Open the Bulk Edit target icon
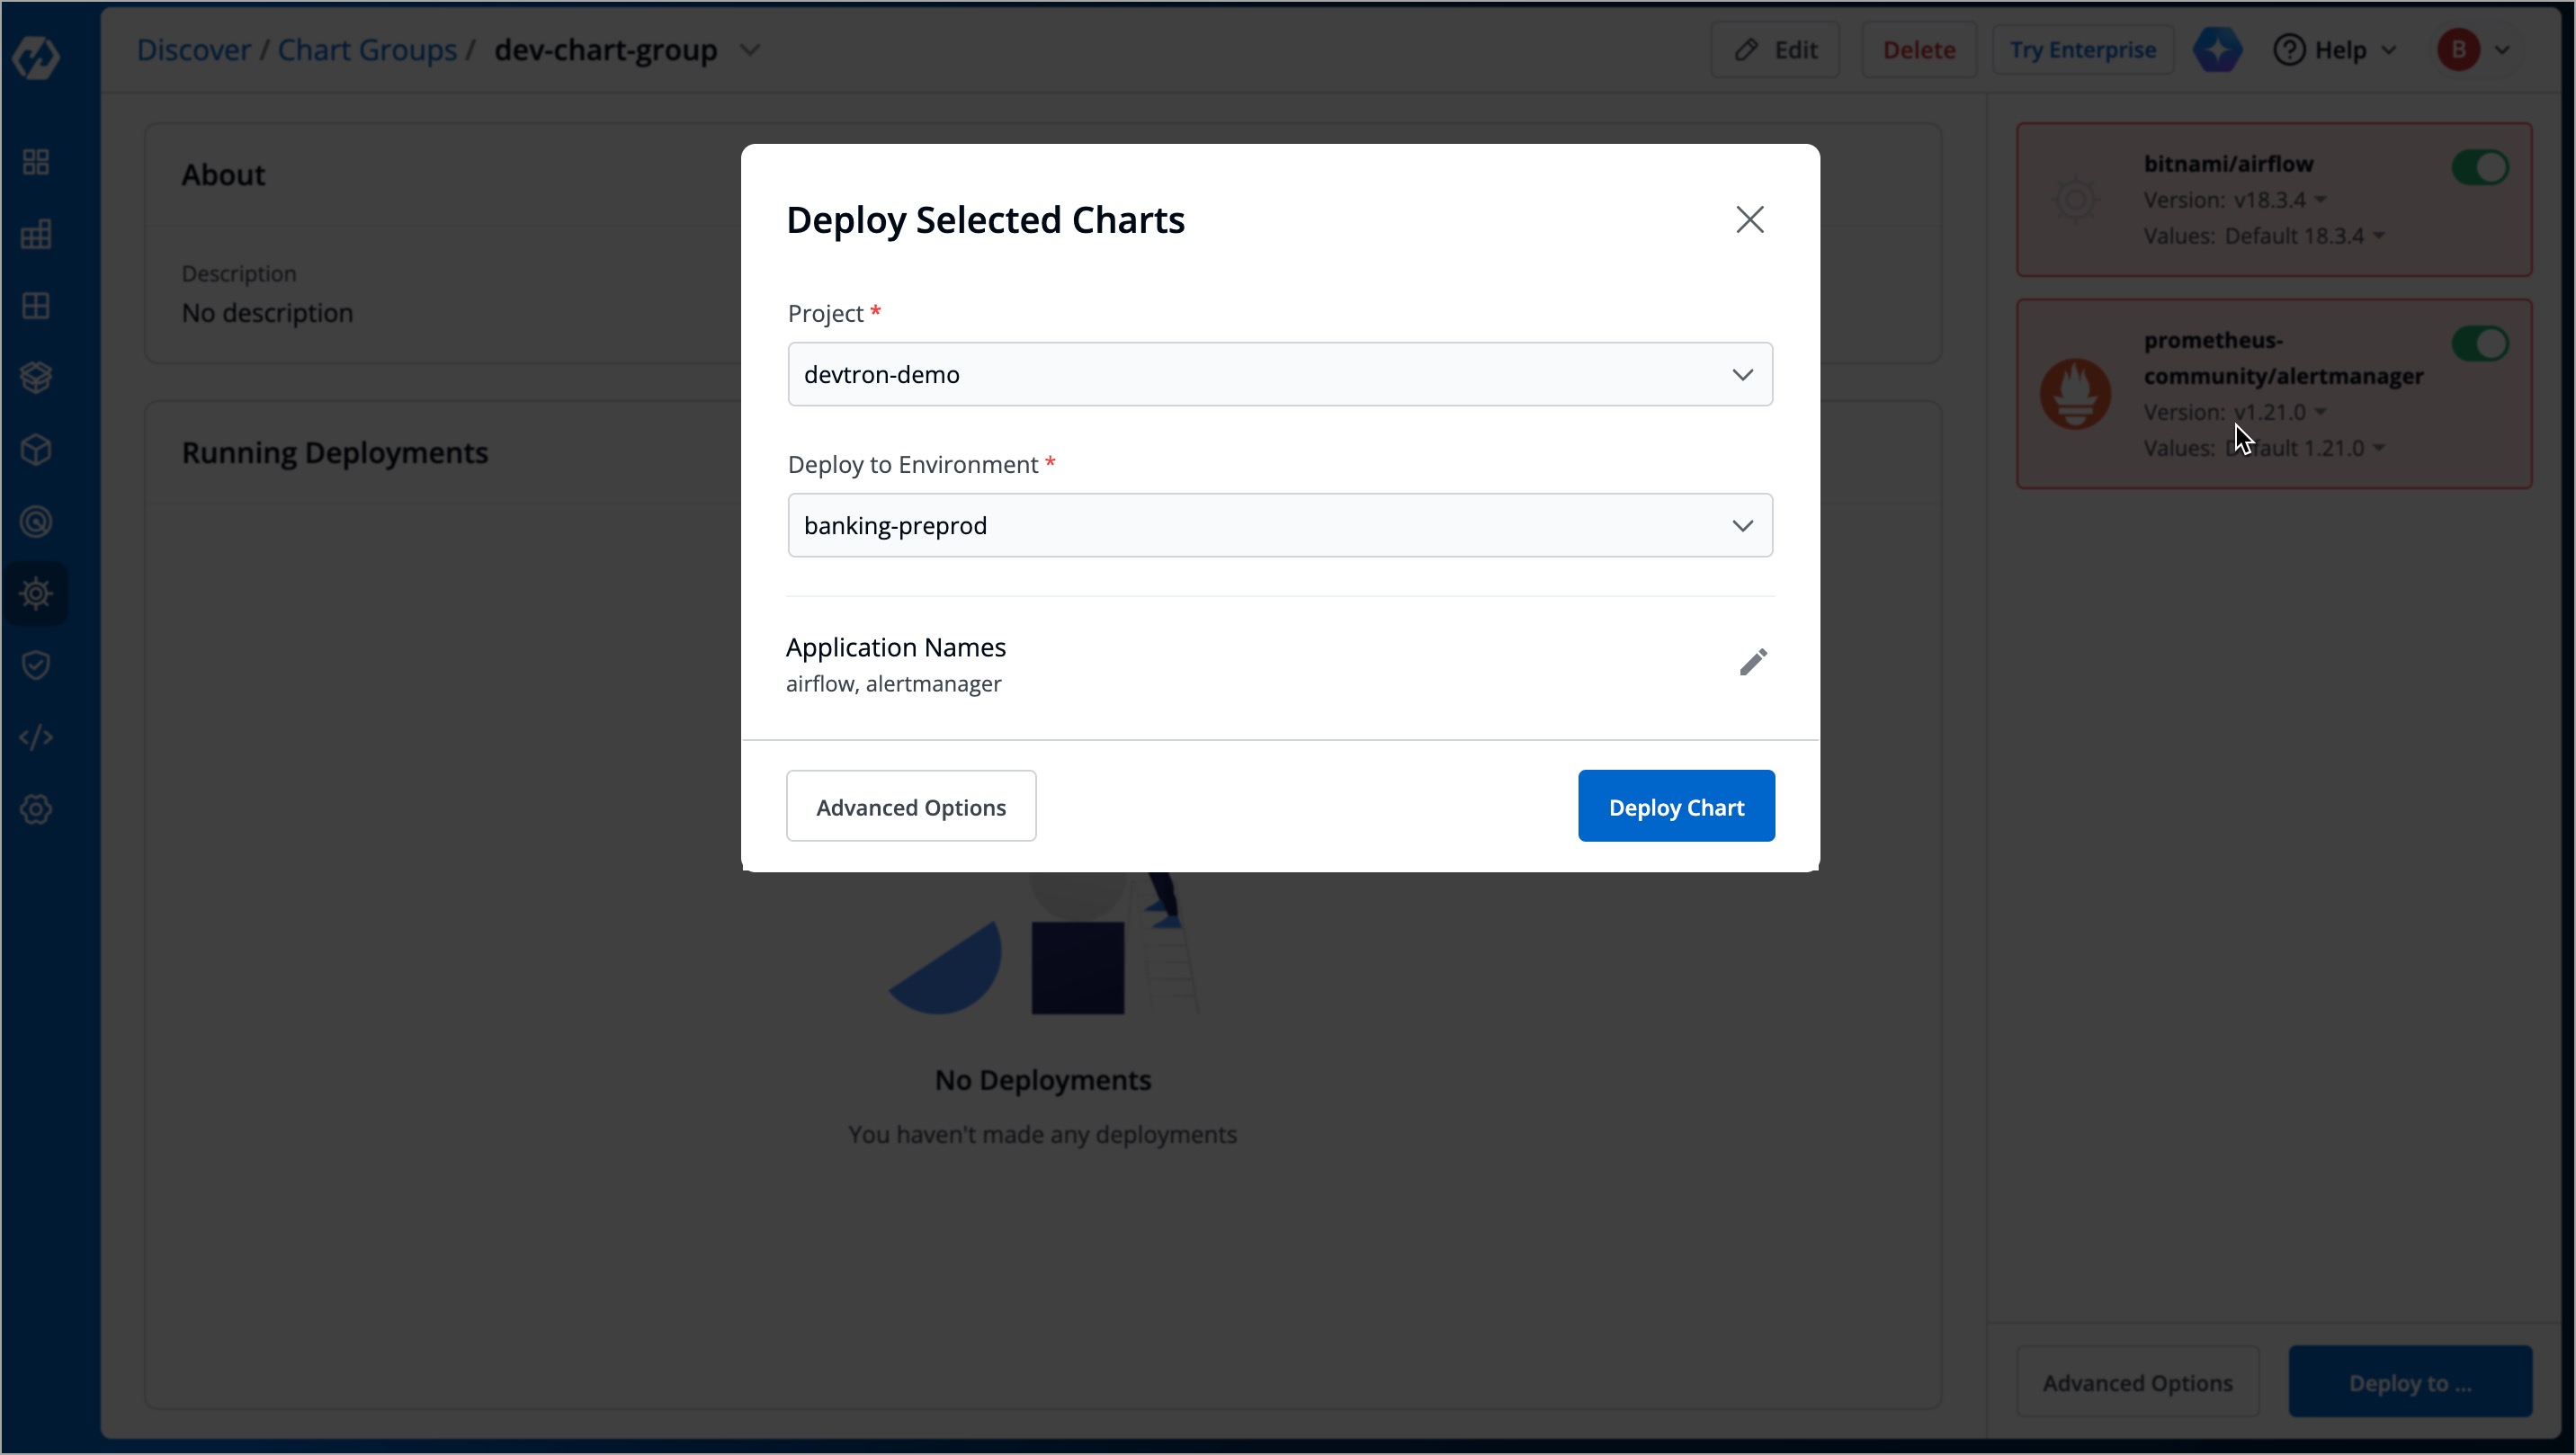The image size is (2576, 1455). point(36,521)
